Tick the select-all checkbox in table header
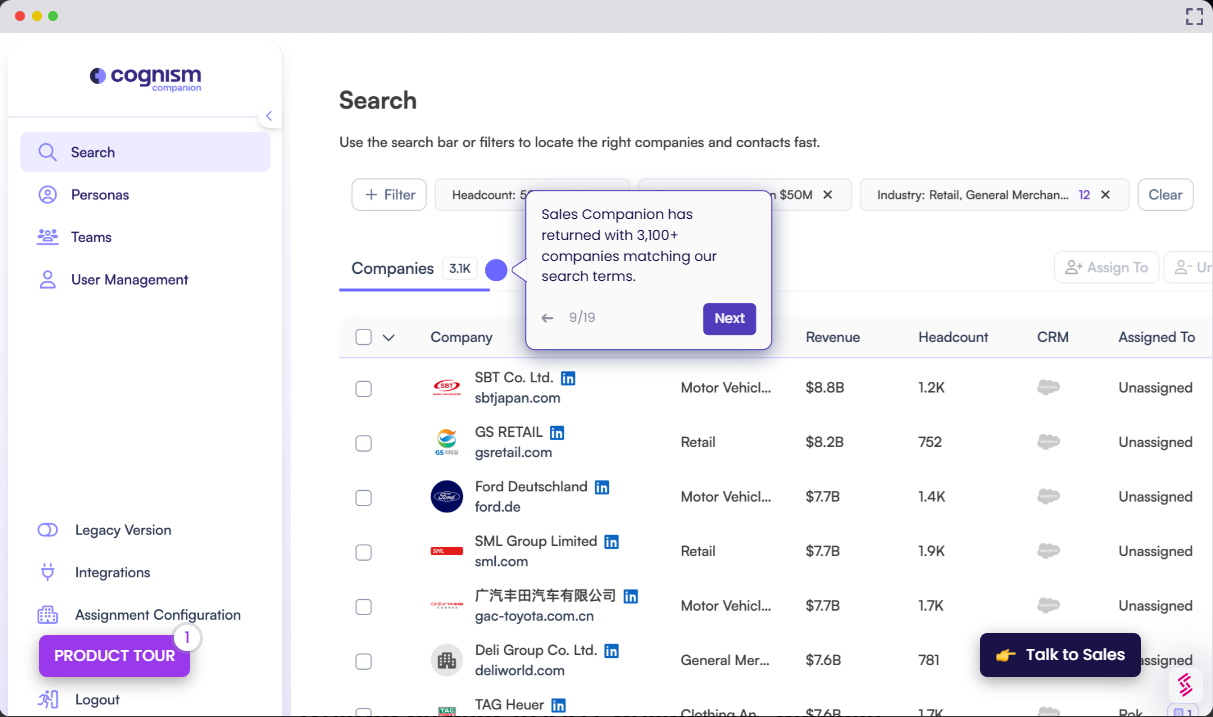This screenshot has height=717, width=1213. tap(364, 337)
